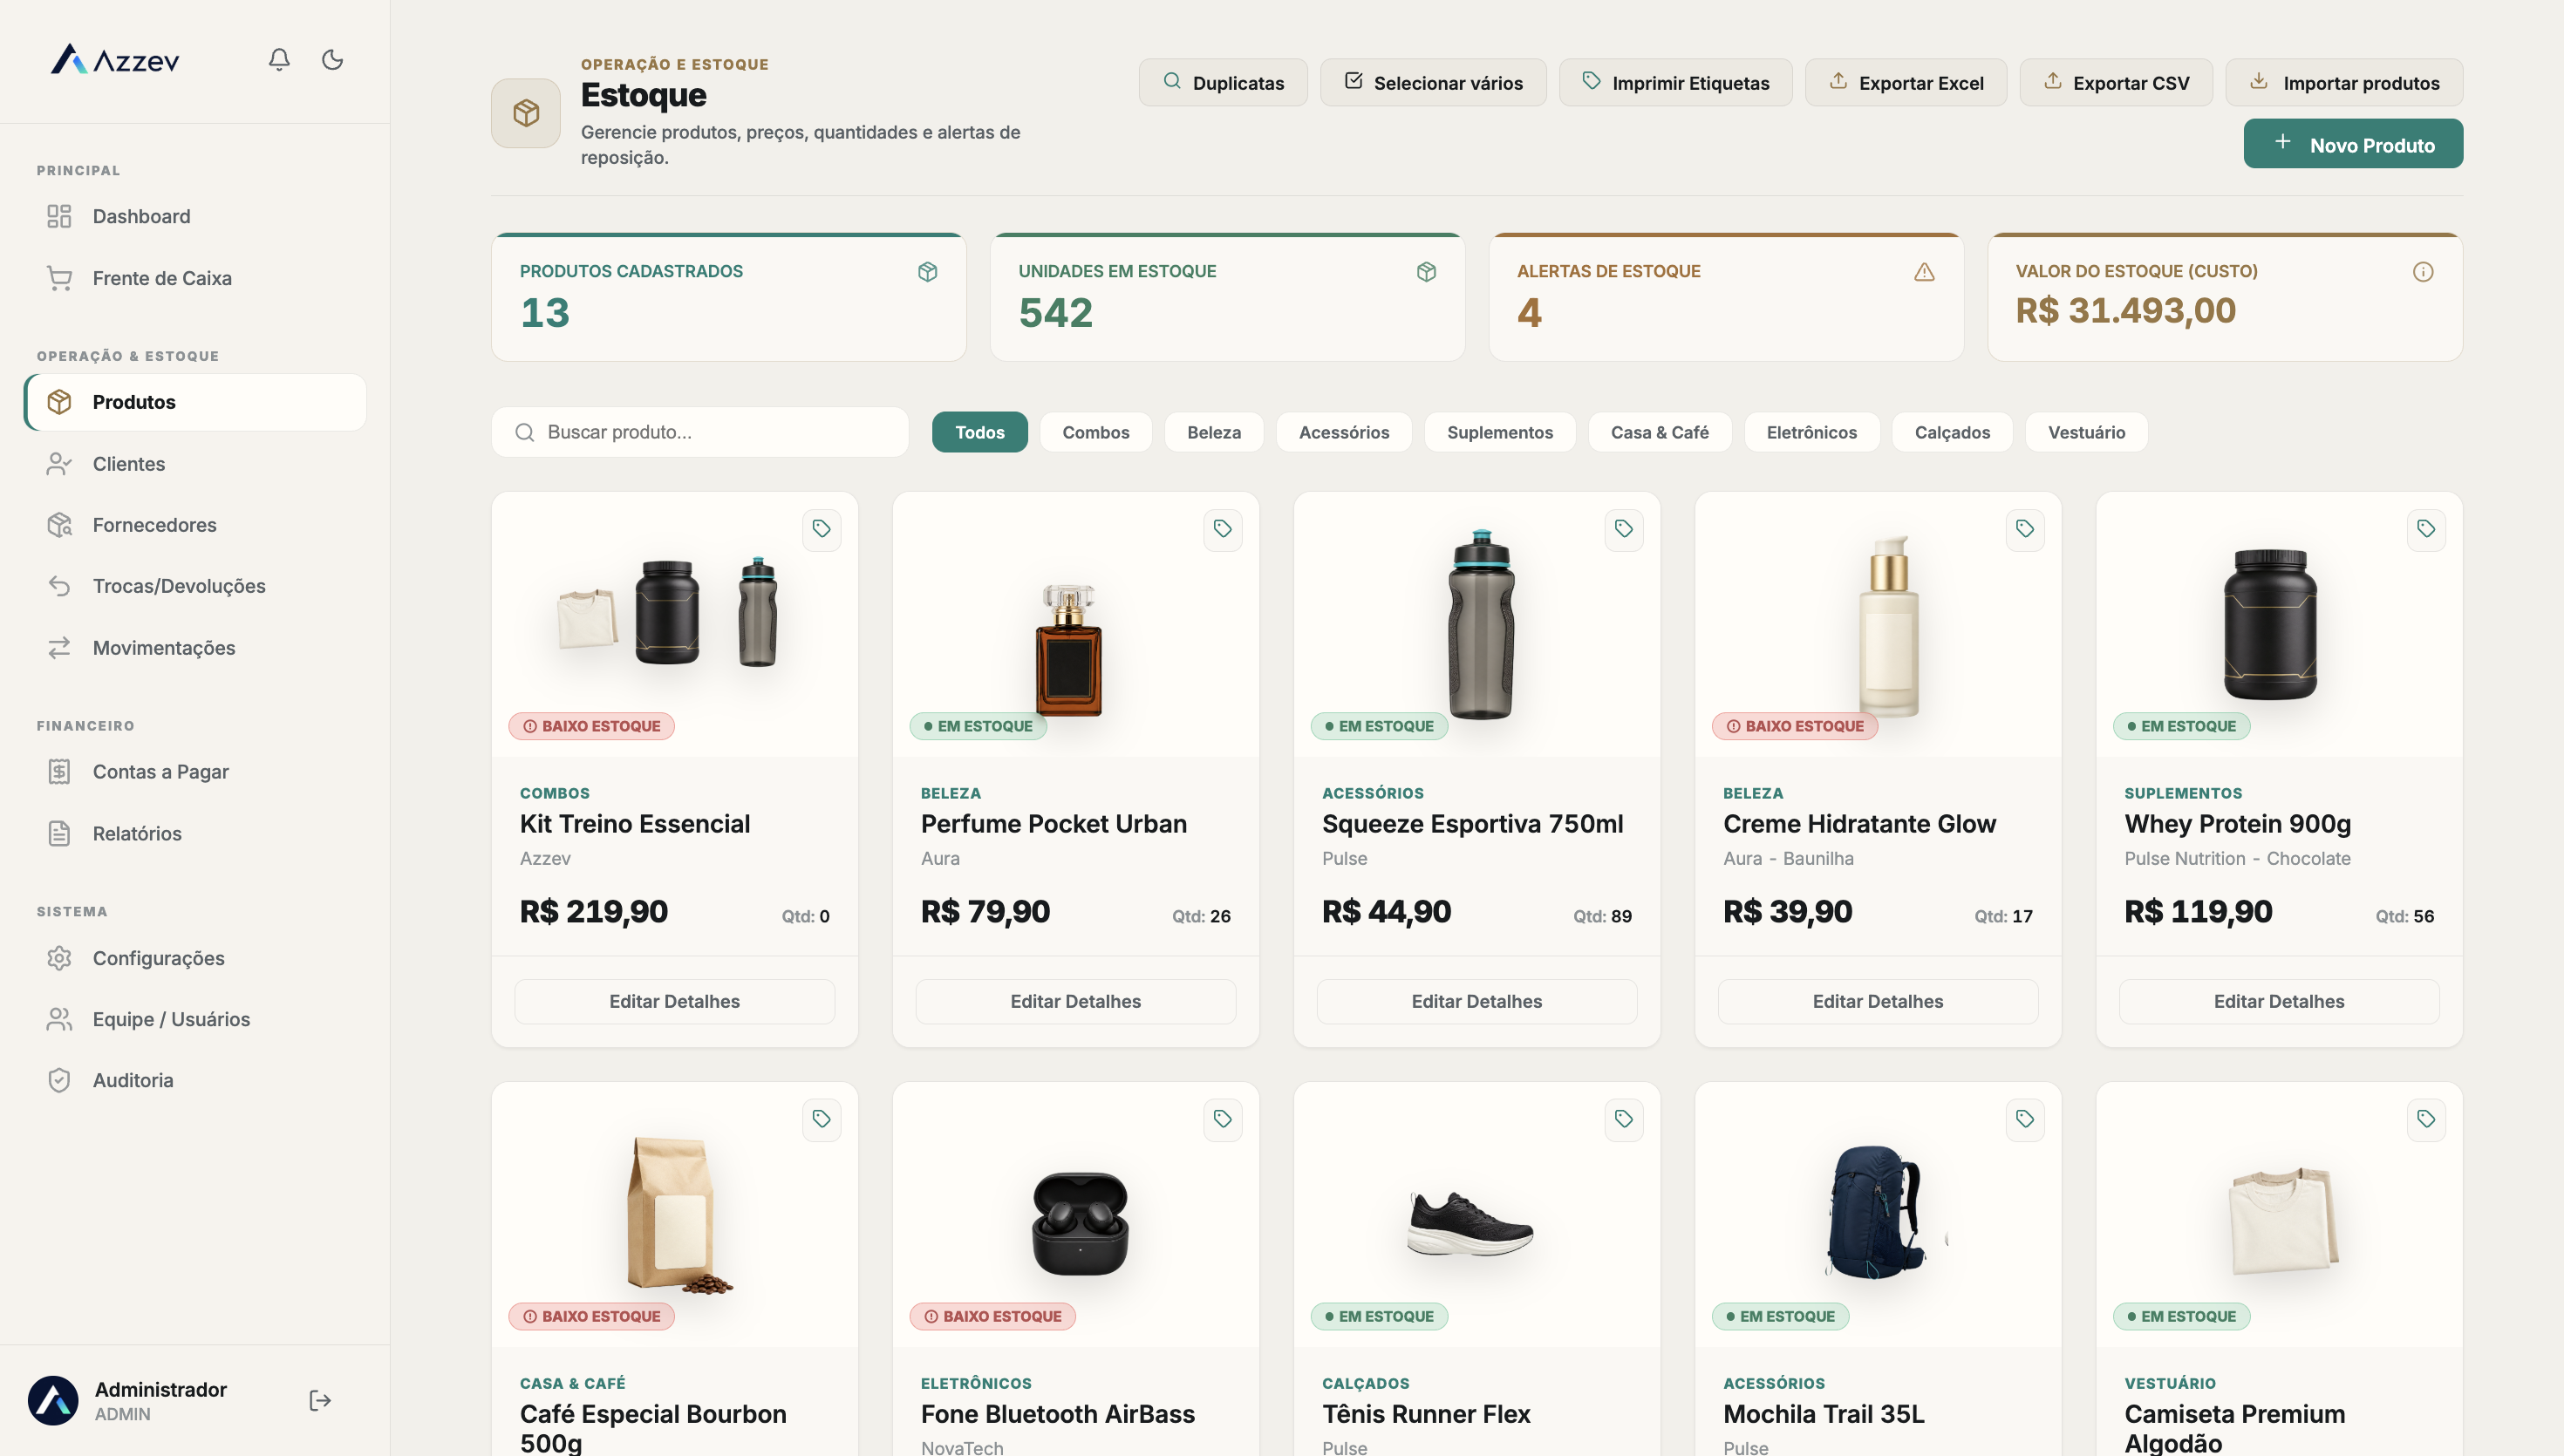Image resolution: width=2564 pixels, height=1456 pixels.
Task: Click tag icon on Mochila Trail 35L card
Action: pyautogui.click(x=2025, y=1119)
